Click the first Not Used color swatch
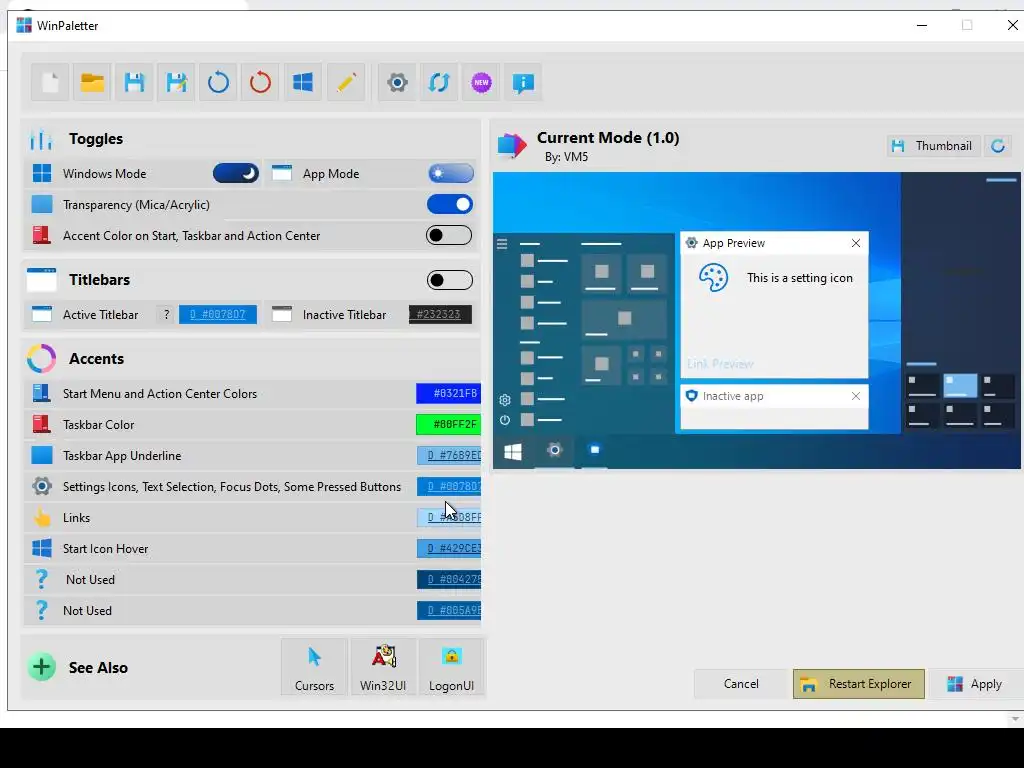 pos(449,579)
